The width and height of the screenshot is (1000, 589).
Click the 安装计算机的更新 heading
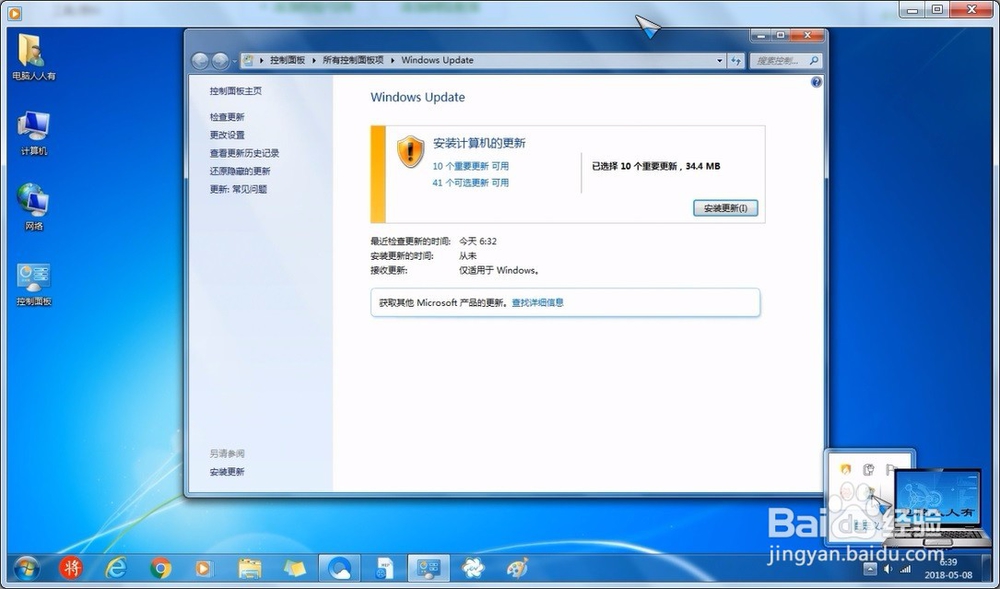pos(479,143)
